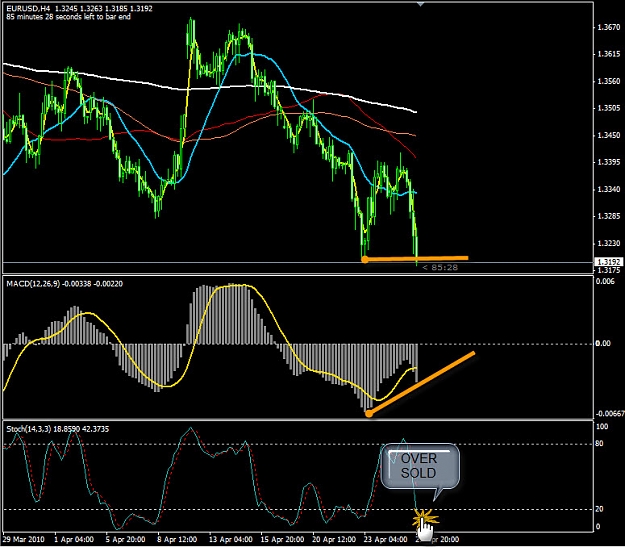Viewport: 625px width, 547px height.
Task: Click the 20 stochastic level label
Action: [599, 509]
